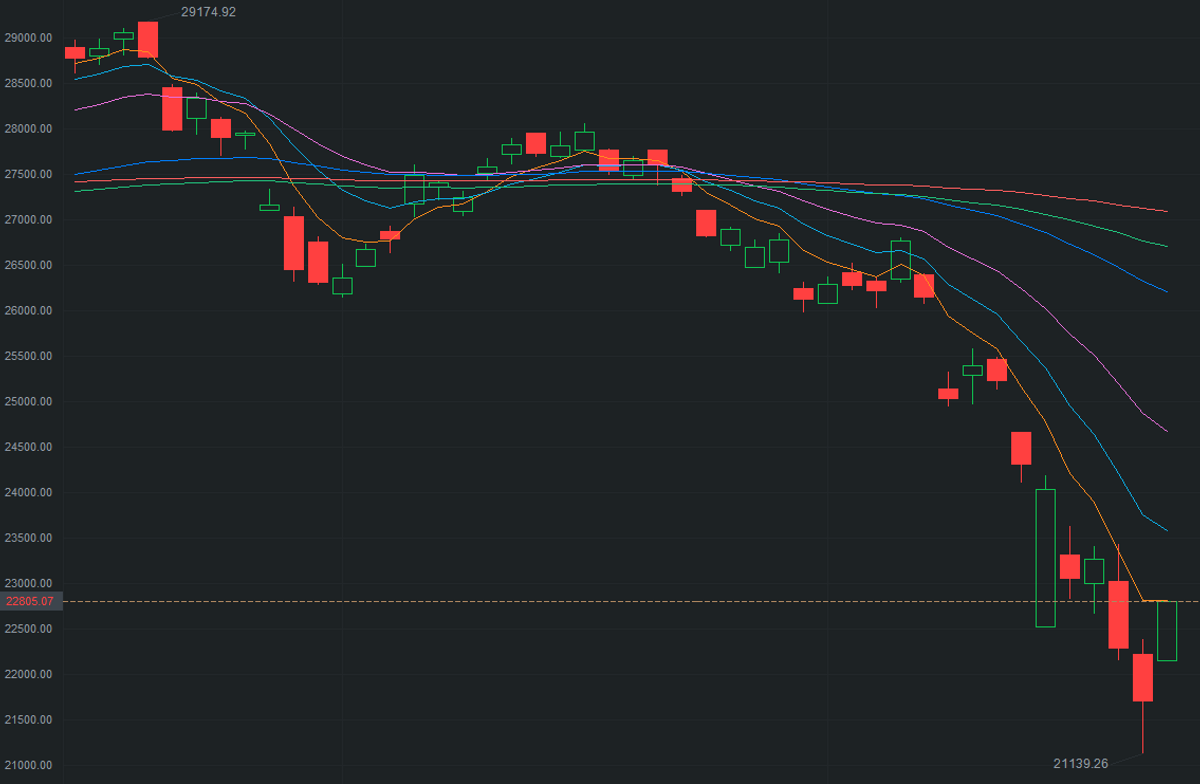Click the 24500.00 axis label
This screenshot has width=1200, height=784.
point(29,448)
